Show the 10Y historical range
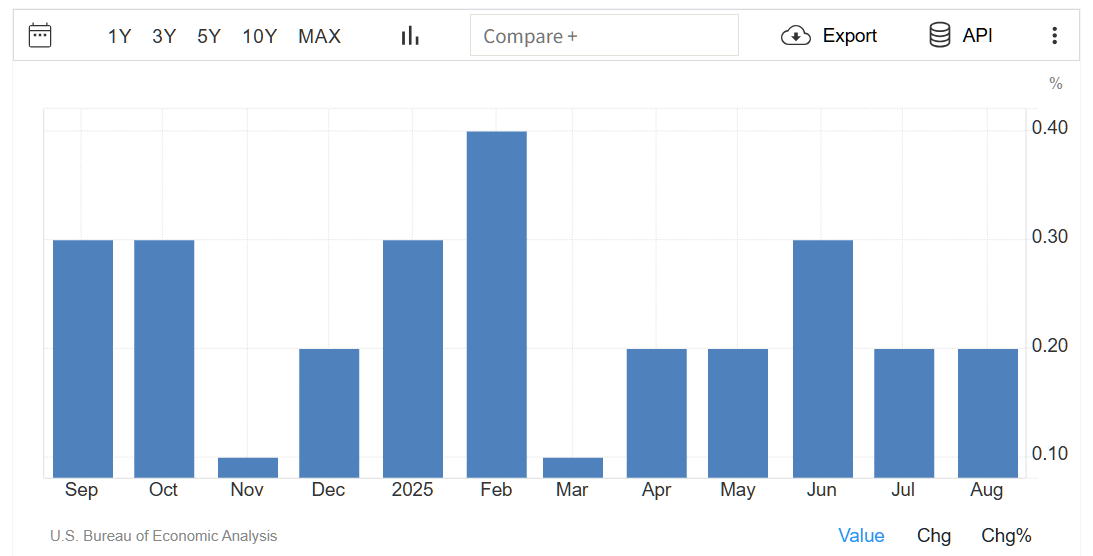This screenshot has width=1093, height=556. (259, 37)
